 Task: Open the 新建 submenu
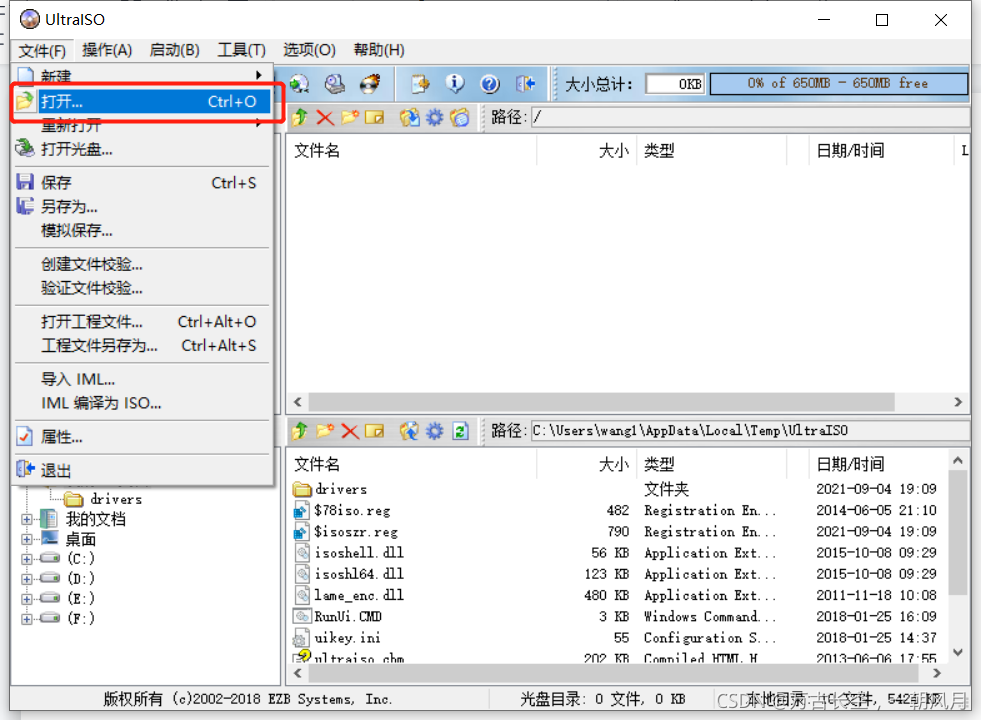(x=143, y=76)
